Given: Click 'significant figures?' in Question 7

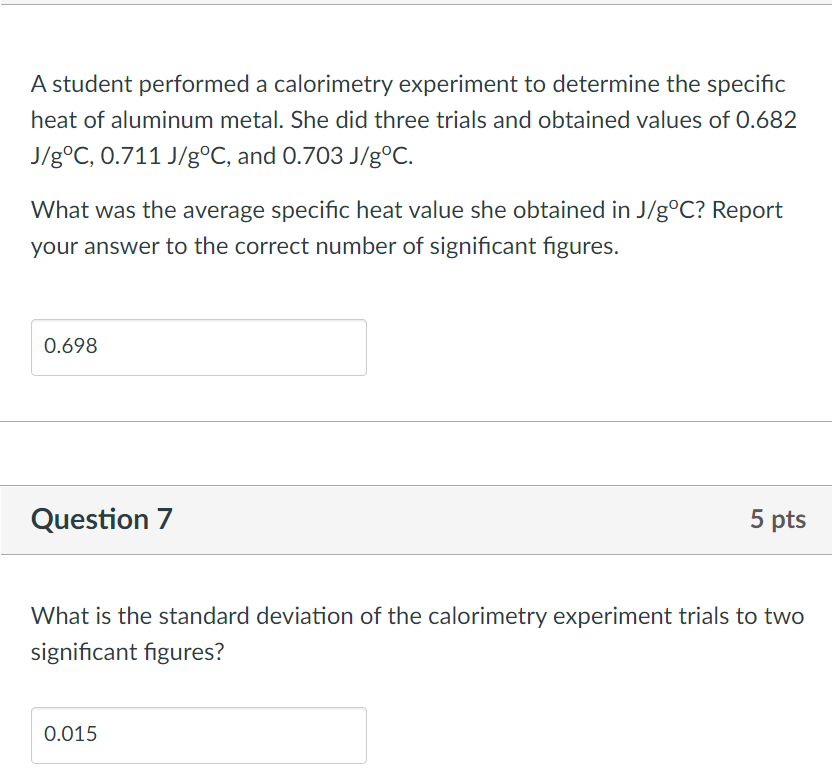Looking at the screenshot, I should [128, 652].
